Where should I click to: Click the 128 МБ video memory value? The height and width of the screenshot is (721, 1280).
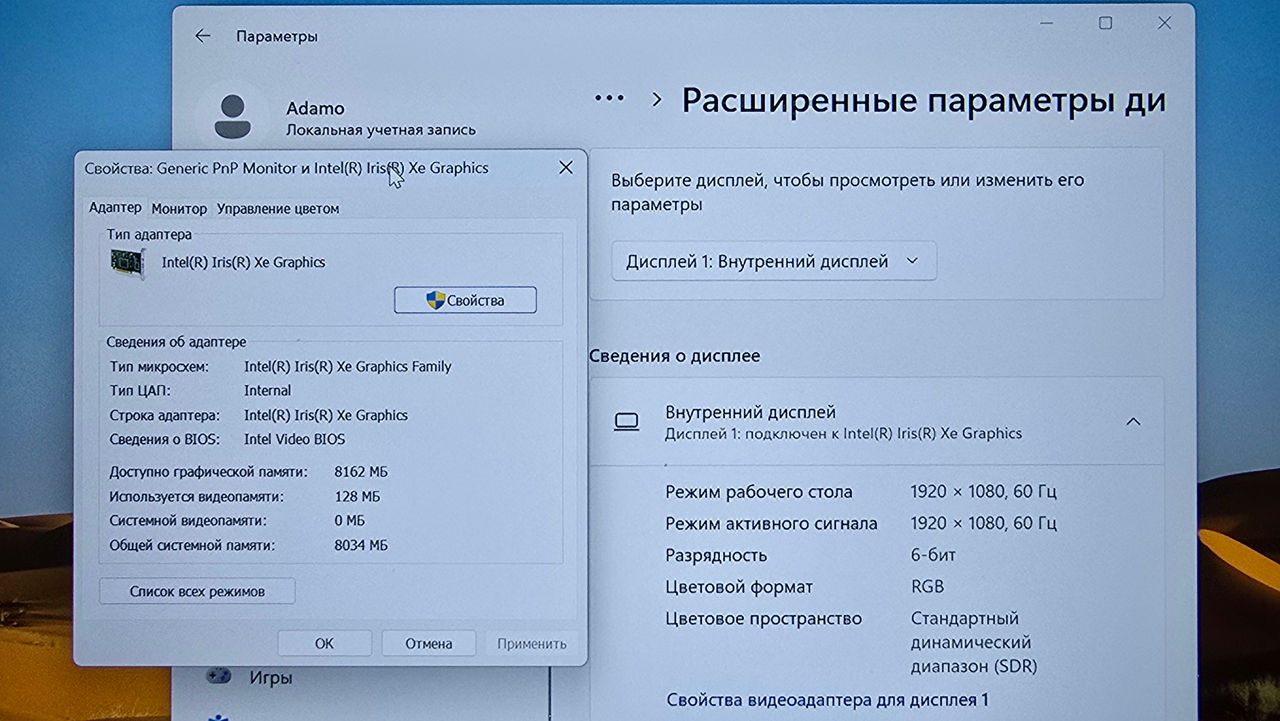[x=357, y=496]
